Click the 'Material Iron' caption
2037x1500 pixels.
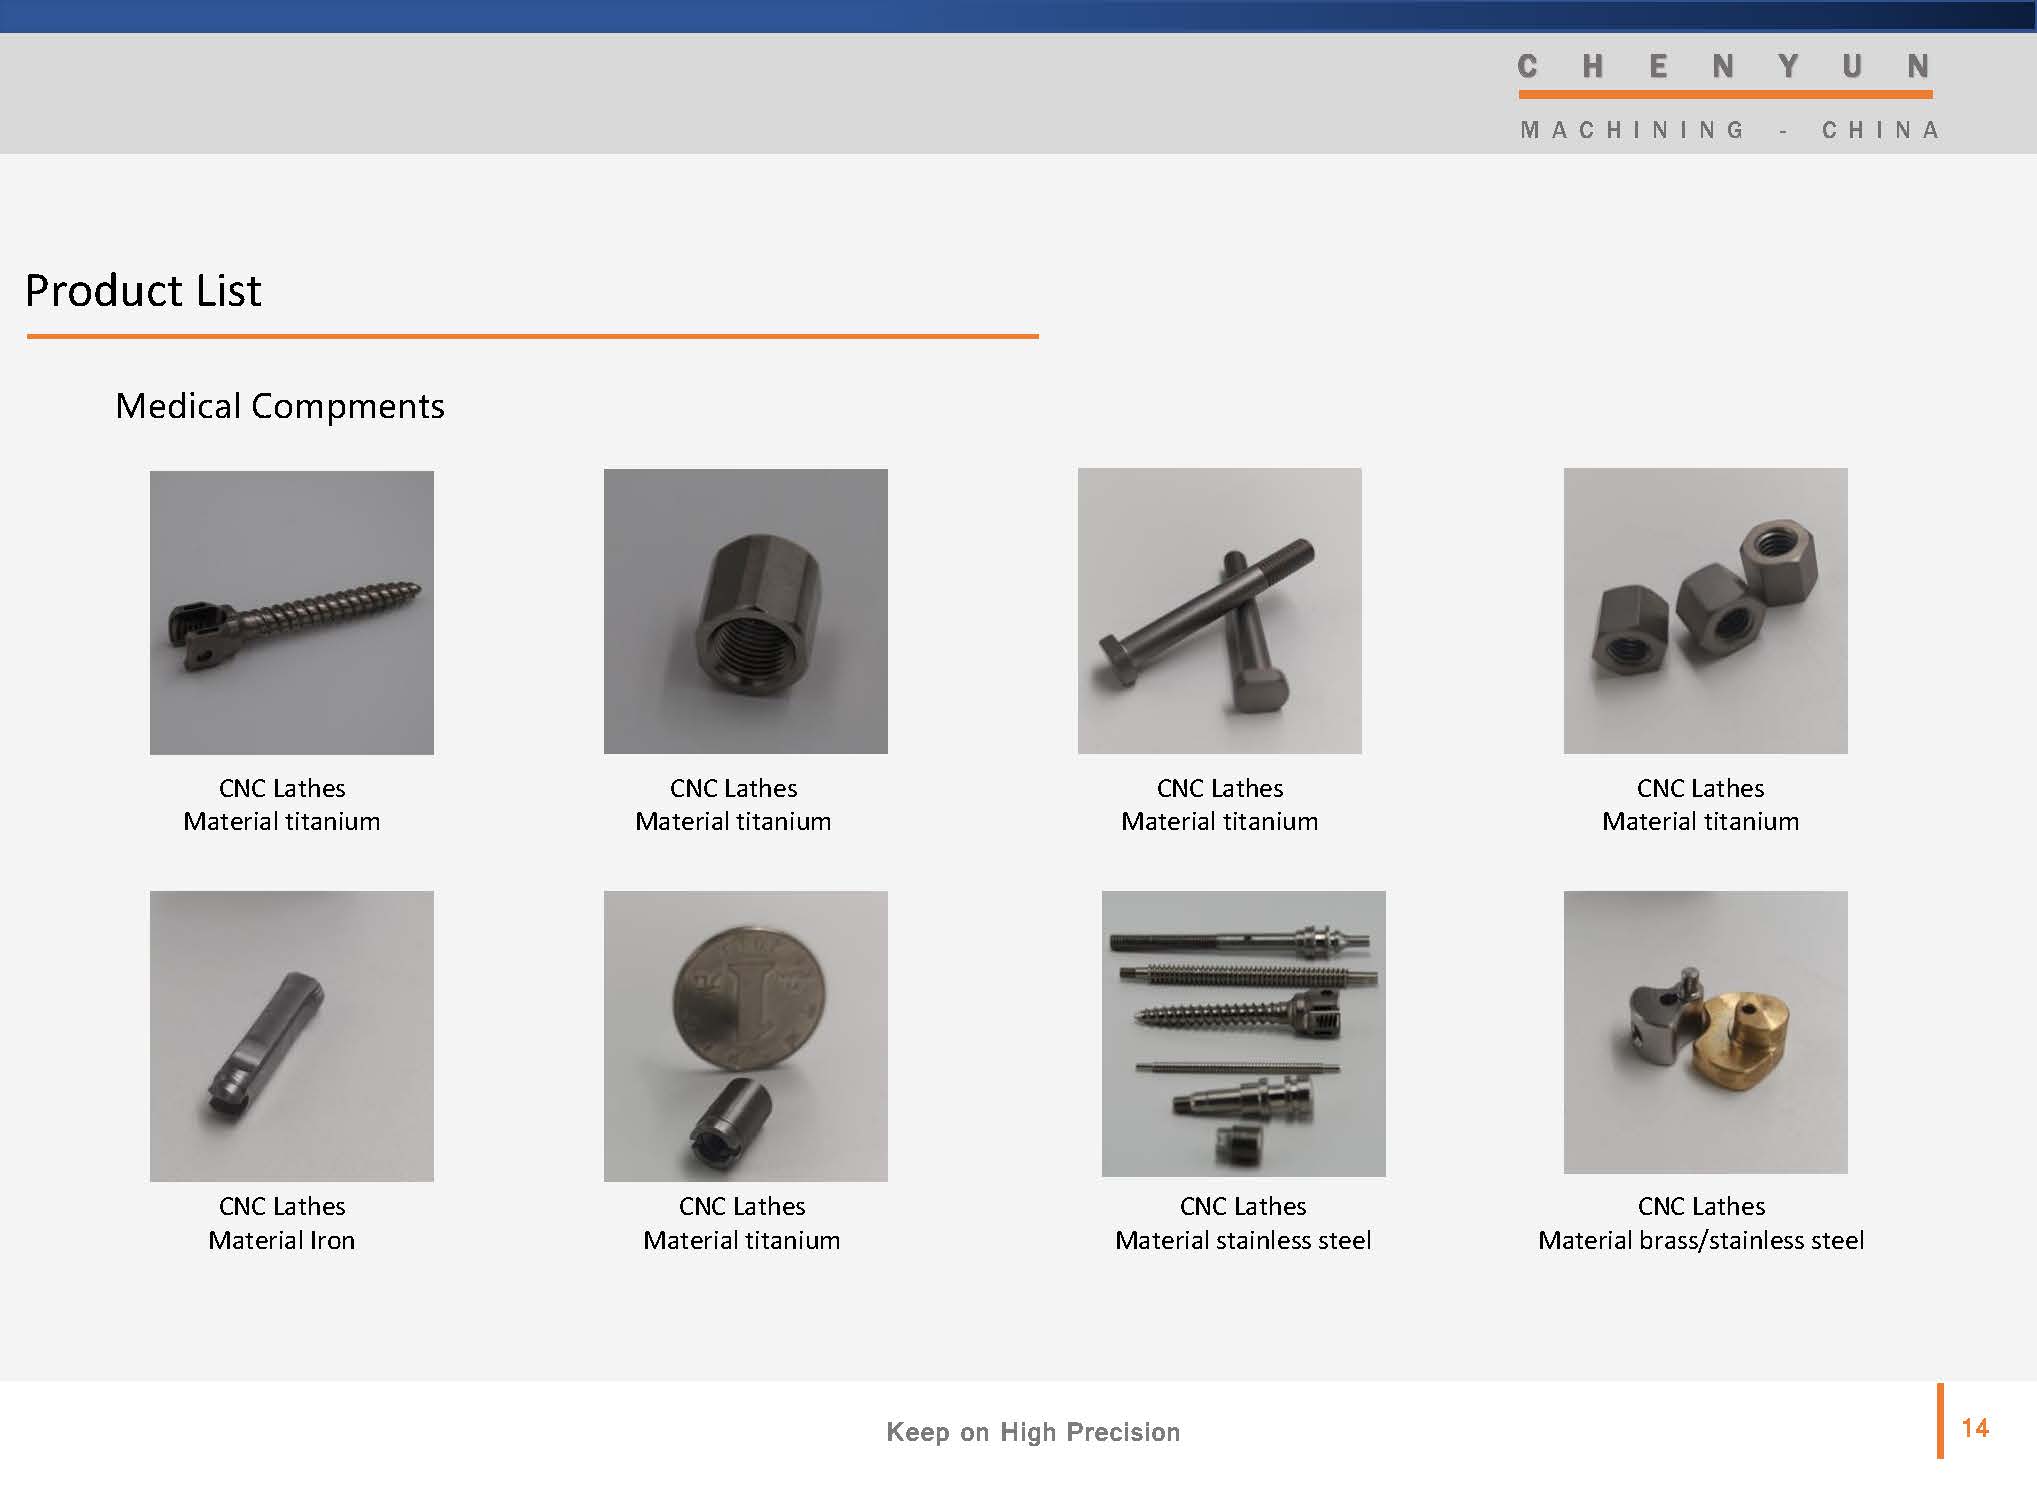[282, 1240]
